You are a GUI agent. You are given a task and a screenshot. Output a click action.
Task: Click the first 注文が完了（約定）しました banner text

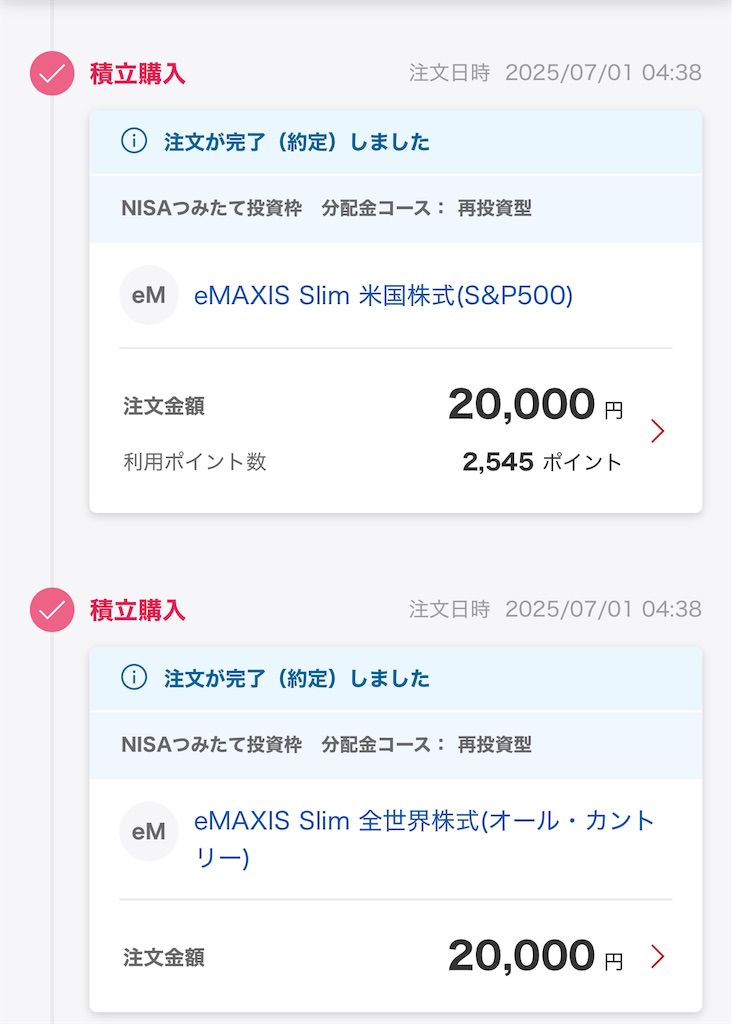(297, 142)
